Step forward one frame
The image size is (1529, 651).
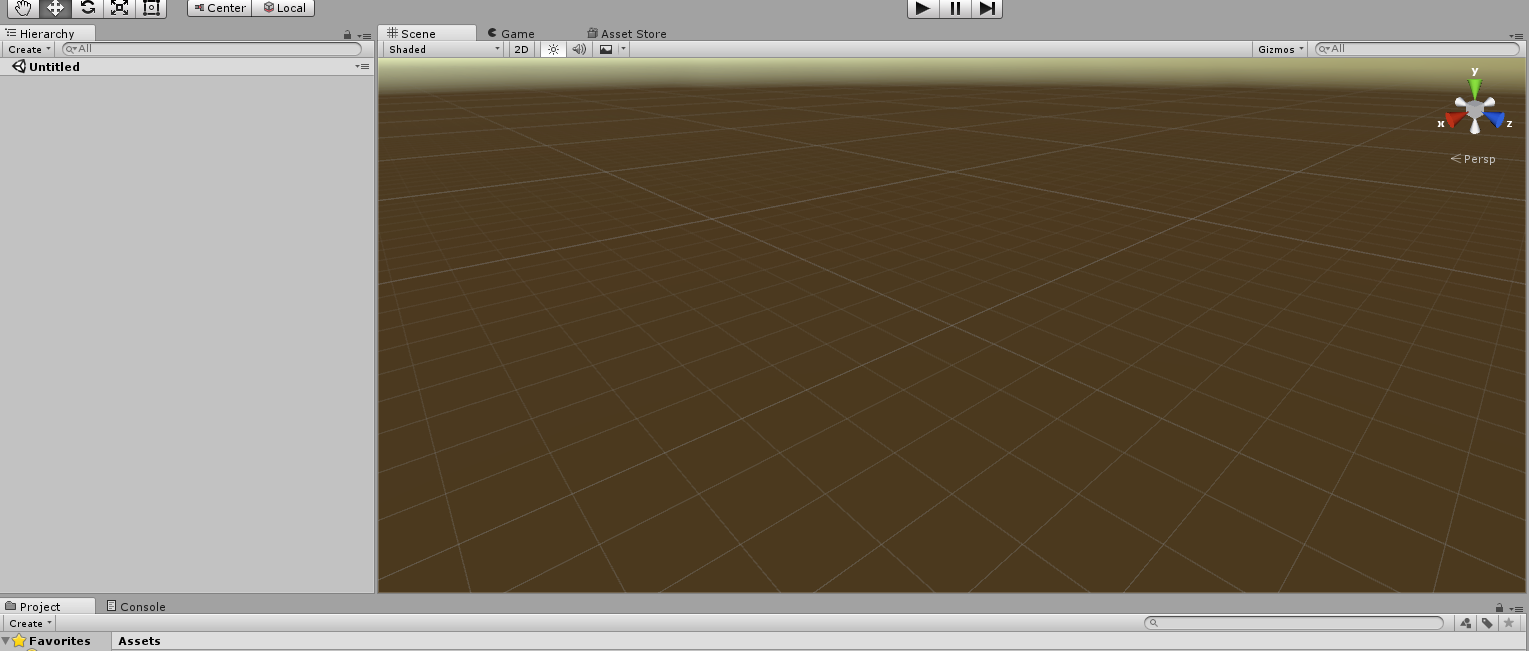987,8
